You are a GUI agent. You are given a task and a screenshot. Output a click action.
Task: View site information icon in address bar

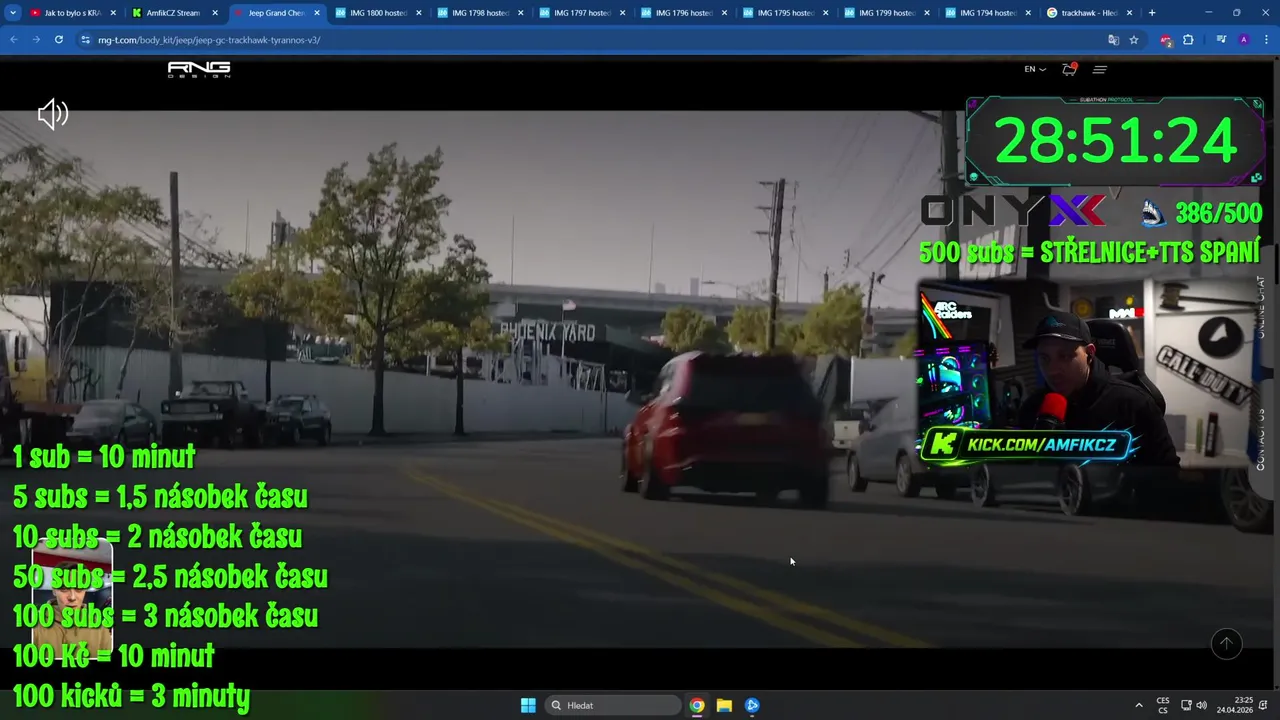click(x=86, y=40)
